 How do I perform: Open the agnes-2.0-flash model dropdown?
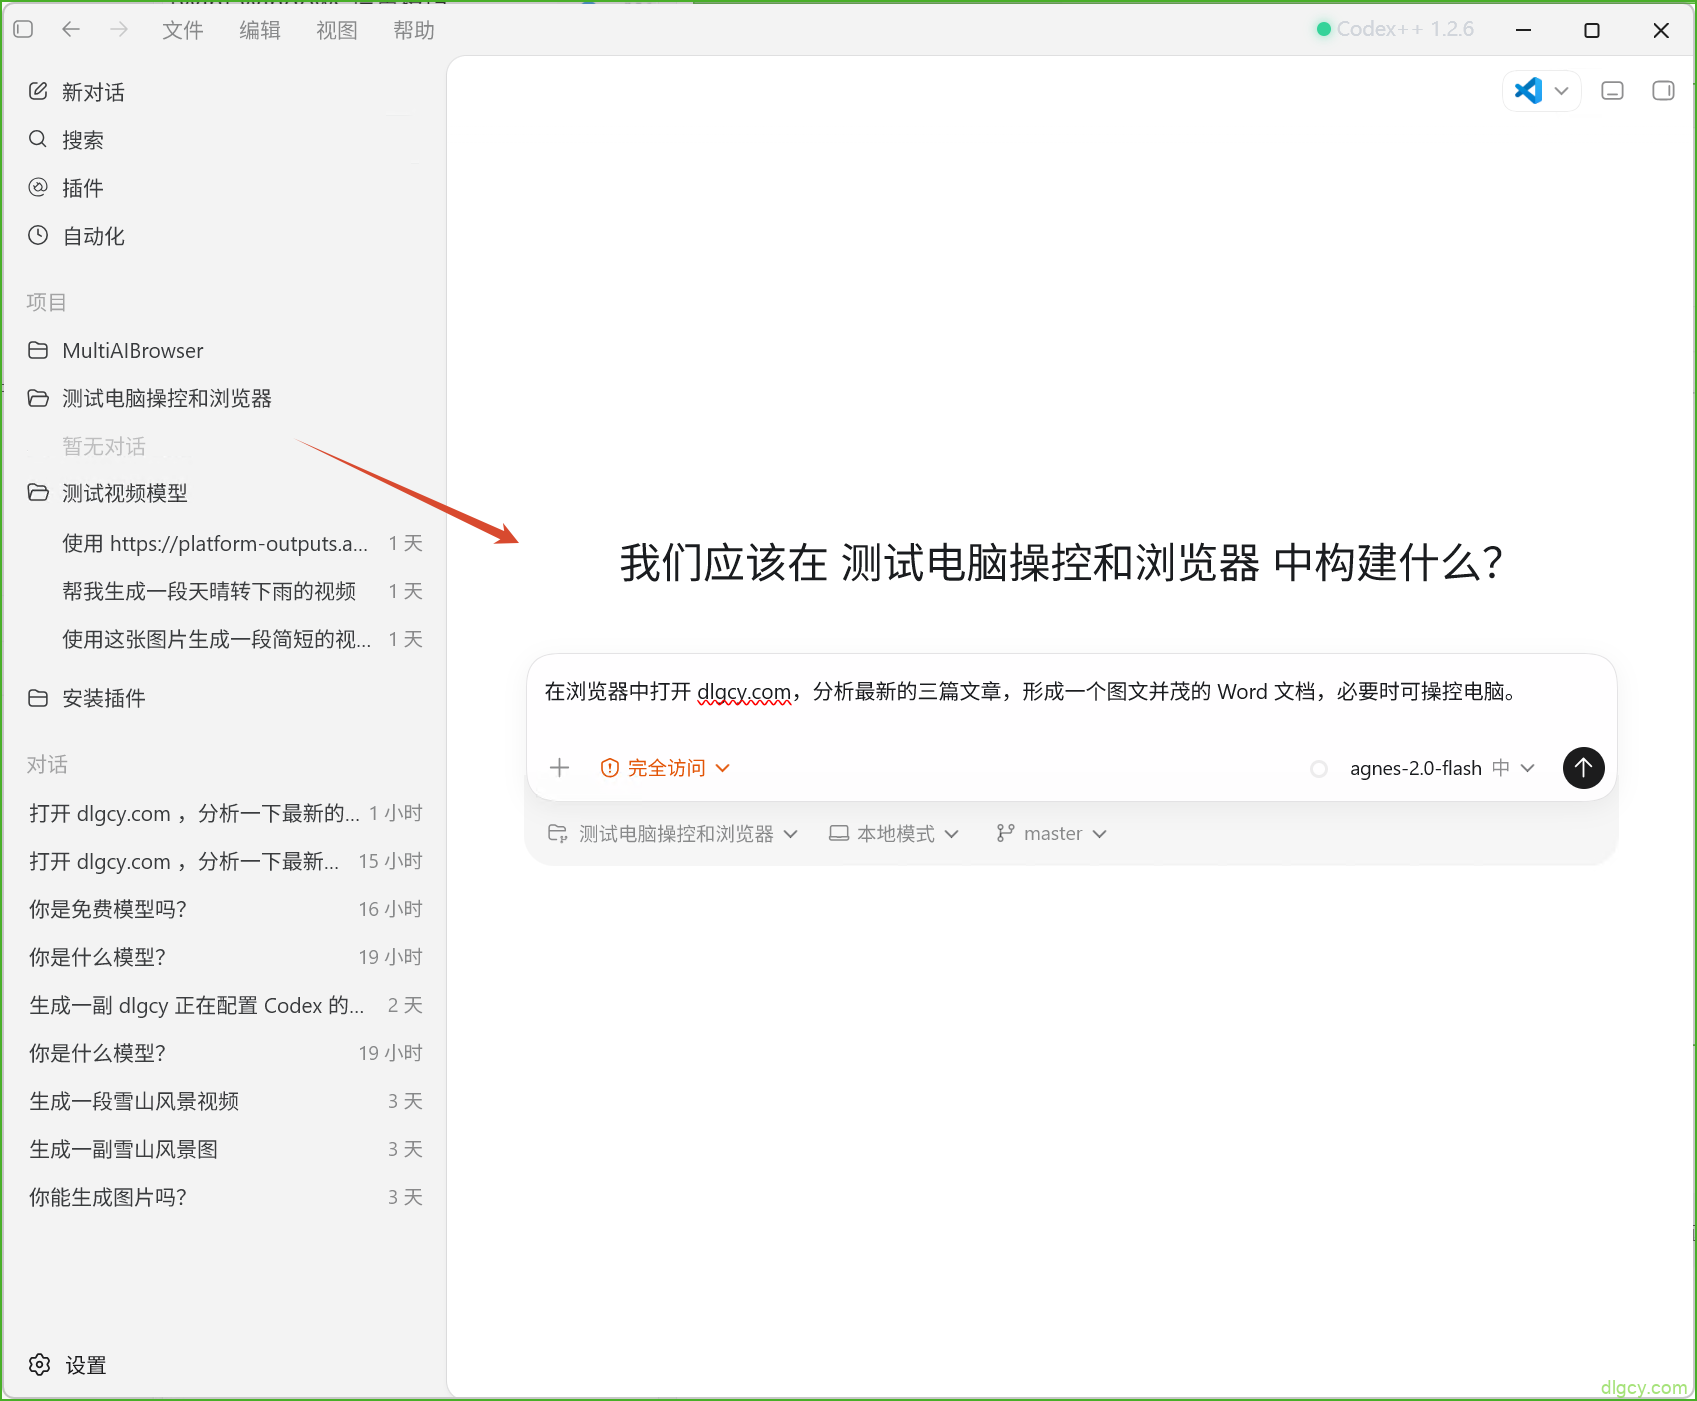pos(1441,768)
